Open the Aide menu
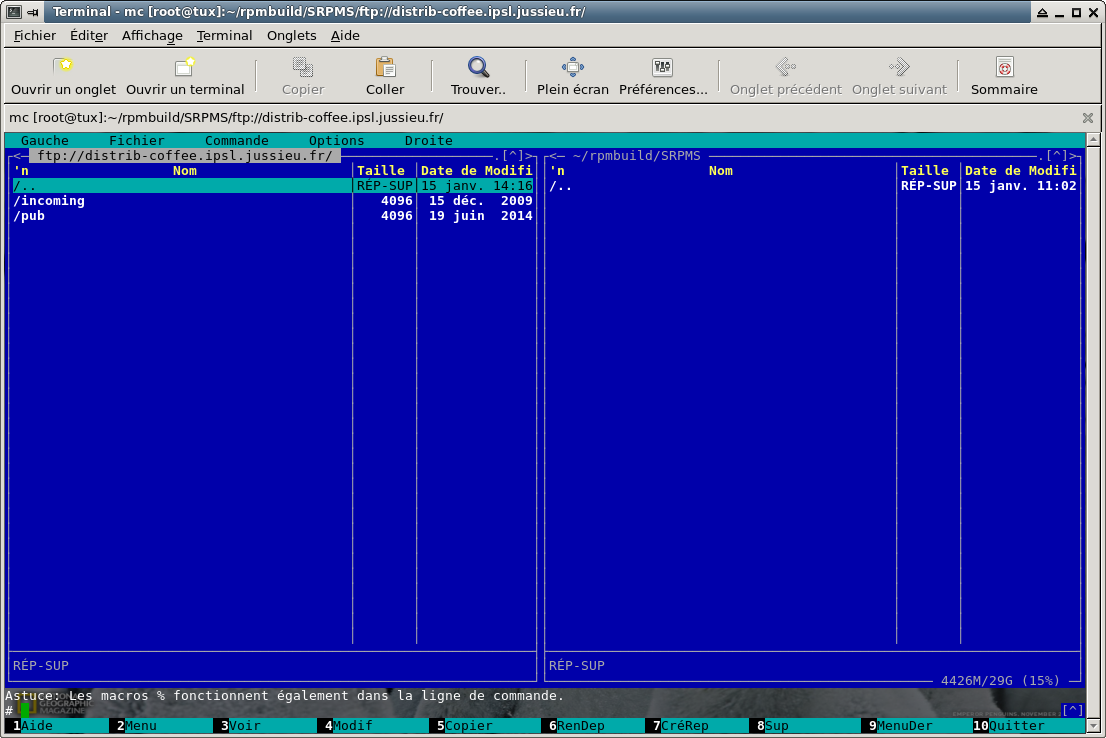1106x738 pixels. point(345,35)
